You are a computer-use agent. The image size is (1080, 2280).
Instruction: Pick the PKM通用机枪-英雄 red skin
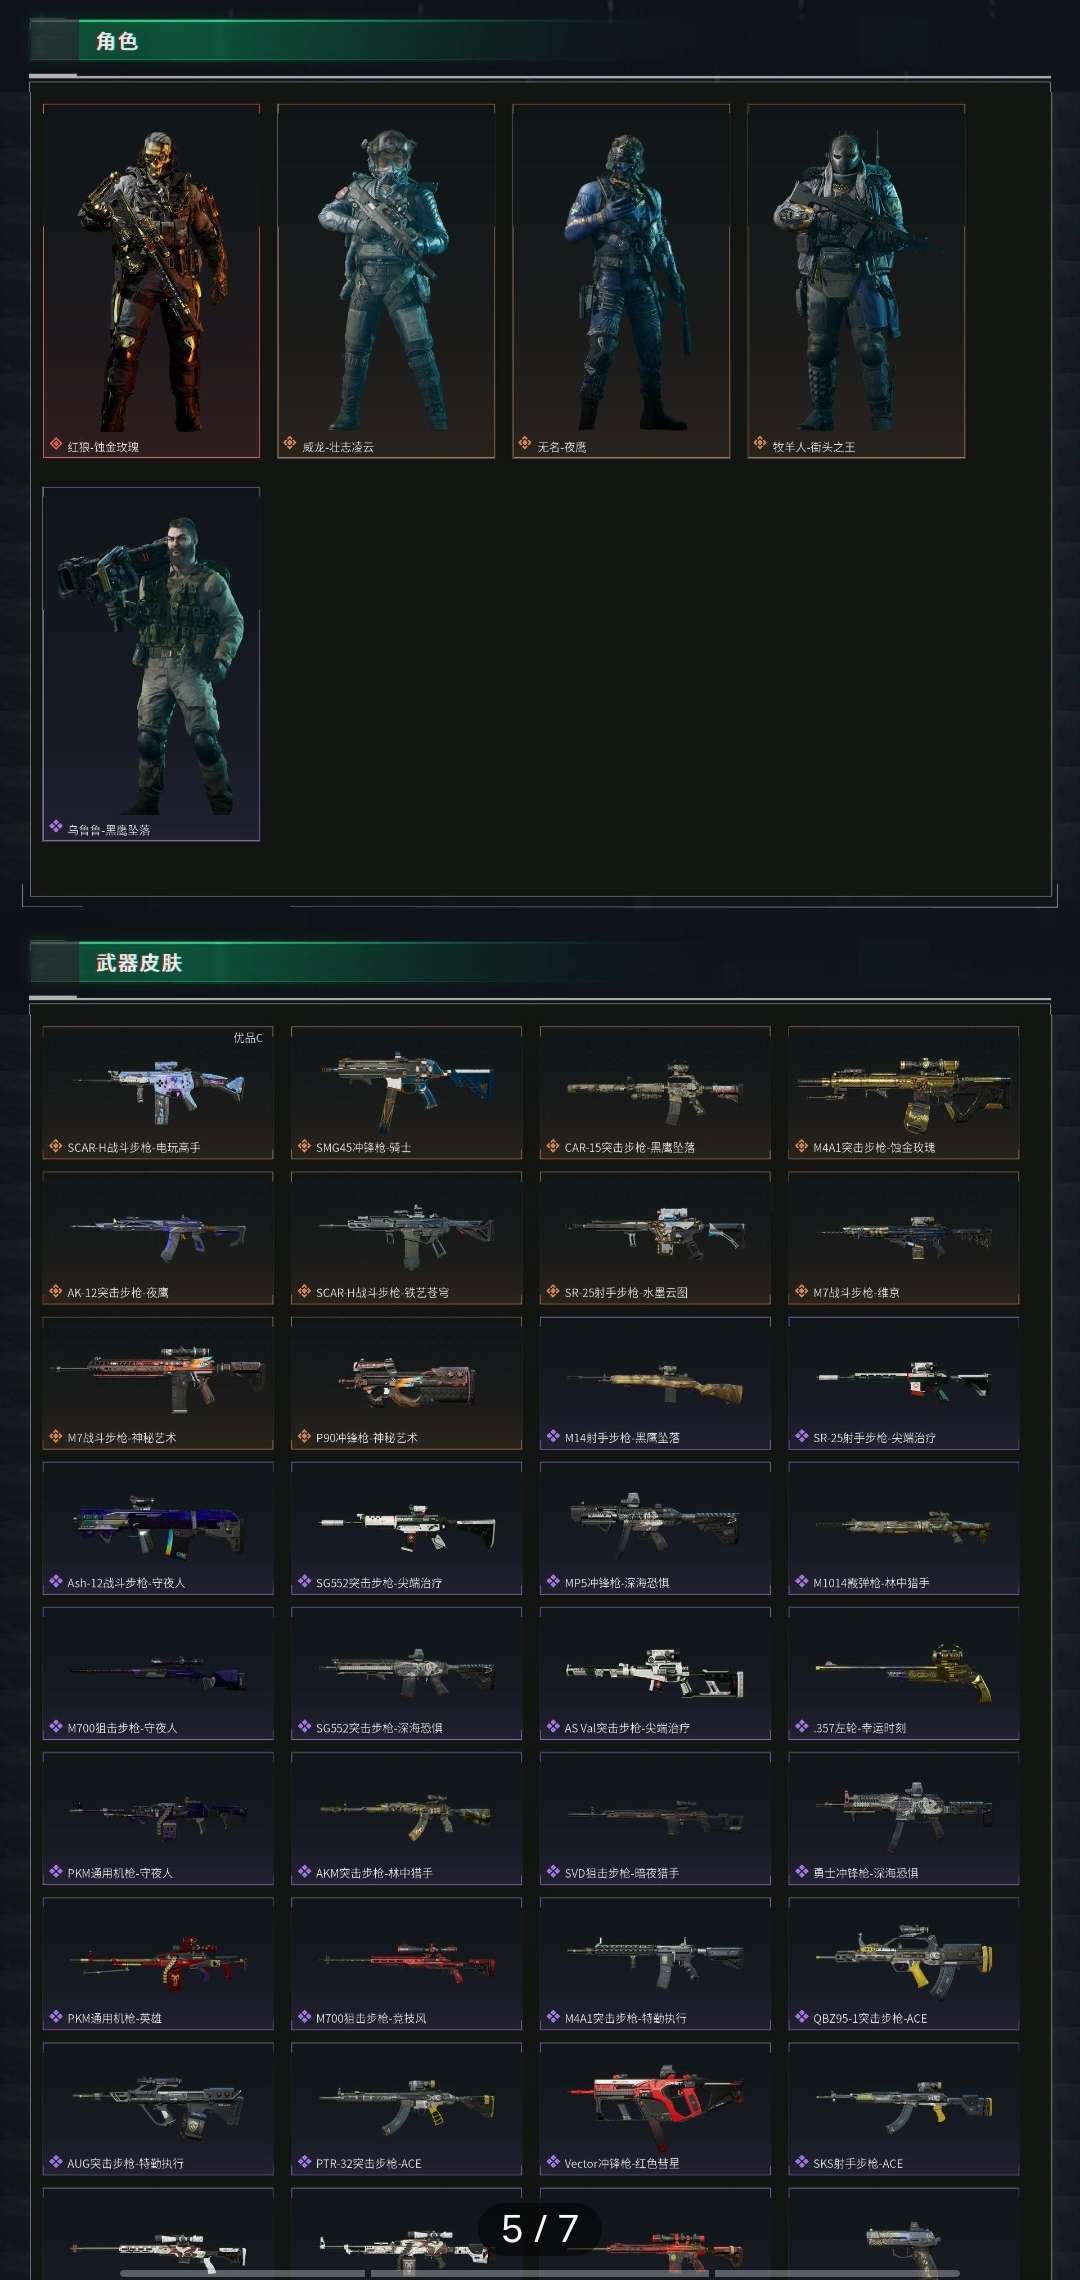click(x=158, y=1963)
